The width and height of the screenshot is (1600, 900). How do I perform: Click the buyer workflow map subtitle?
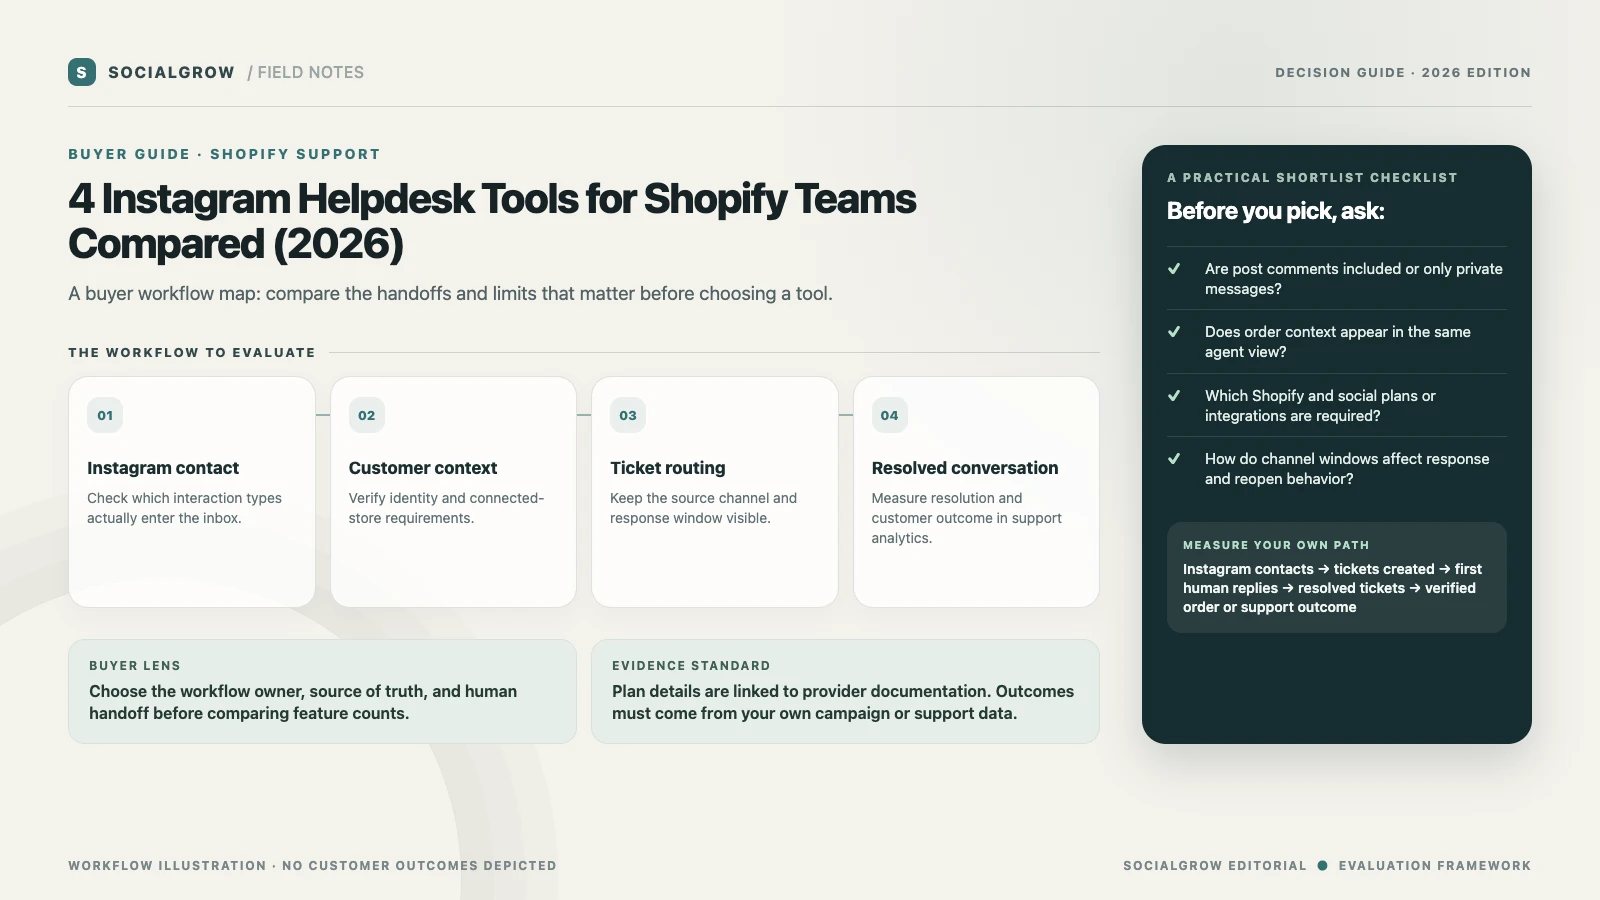point(450,293)
